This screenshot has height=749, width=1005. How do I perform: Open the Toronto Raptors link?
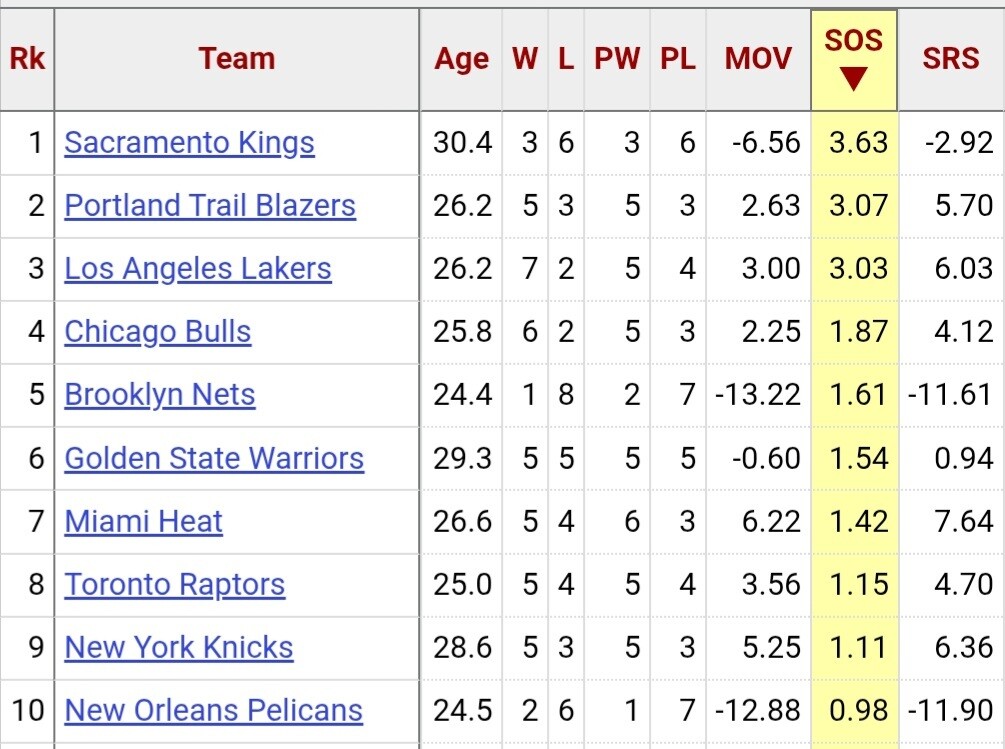[174, 584]
